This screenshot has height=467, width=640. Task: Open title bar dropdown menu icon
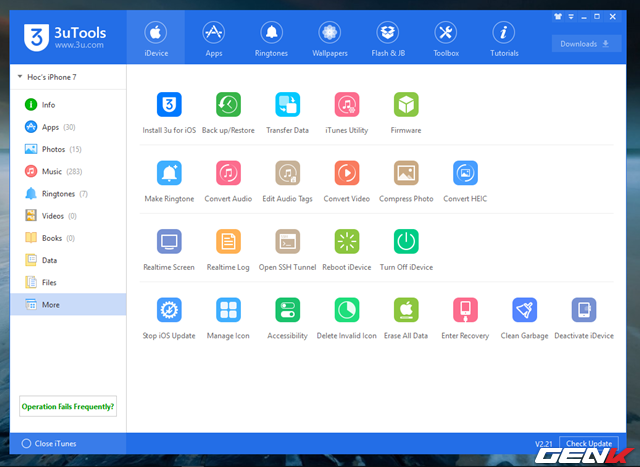pyautogui.click(x=571, y=17)
